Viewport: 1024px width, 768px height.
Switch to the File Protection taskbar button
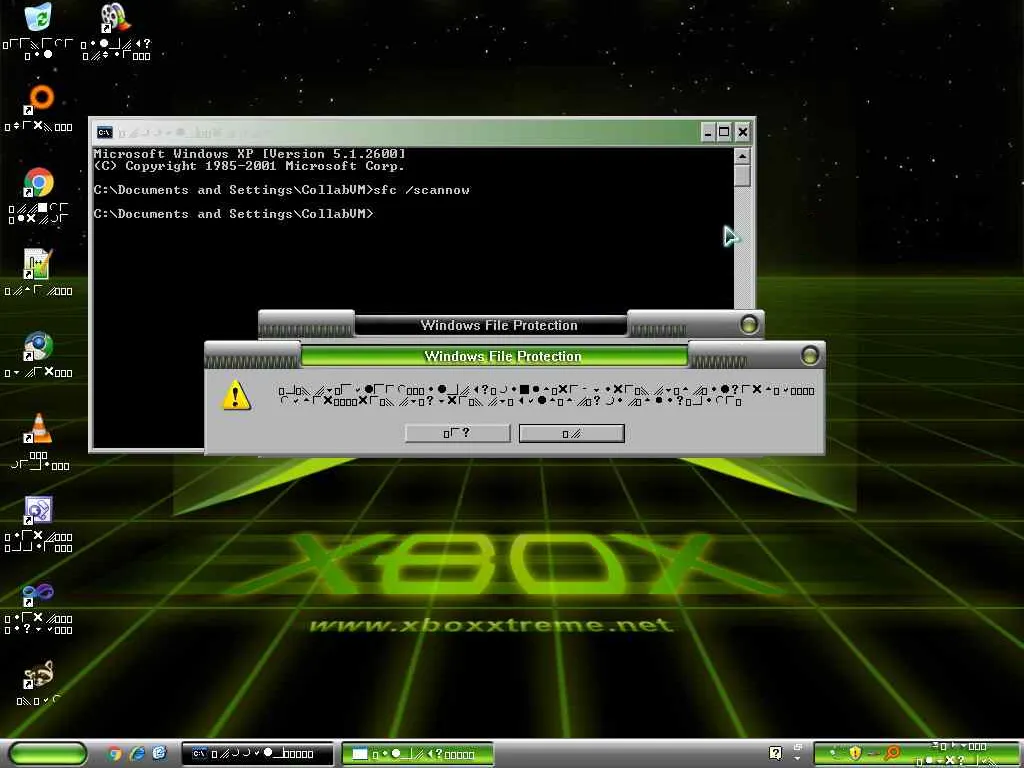pos(418,754)
